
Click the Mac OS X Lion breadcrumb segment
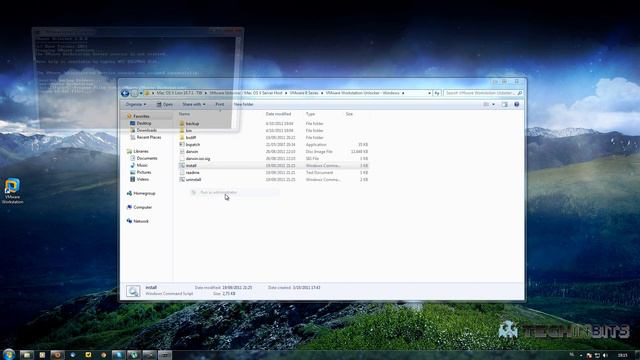click(179, 93)
